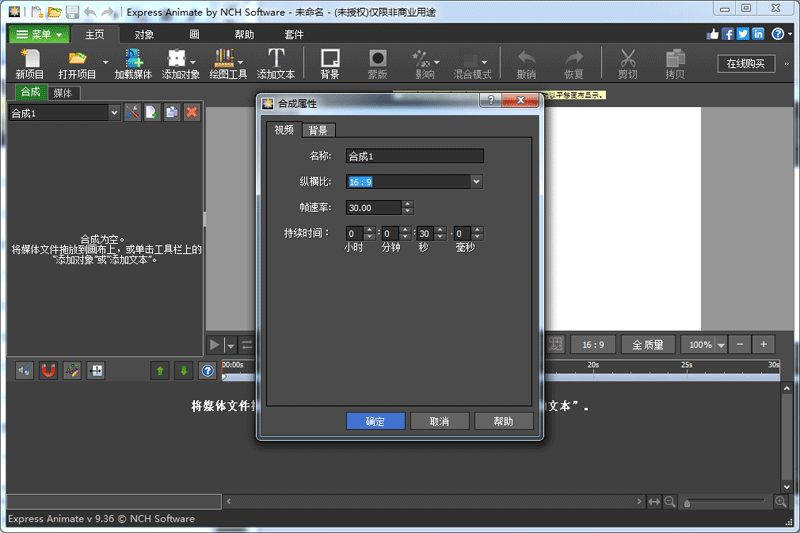Click the Facebook share icon
Image resolution: width=800 pixels, height=533 pixels.
(x=728, y=34)
